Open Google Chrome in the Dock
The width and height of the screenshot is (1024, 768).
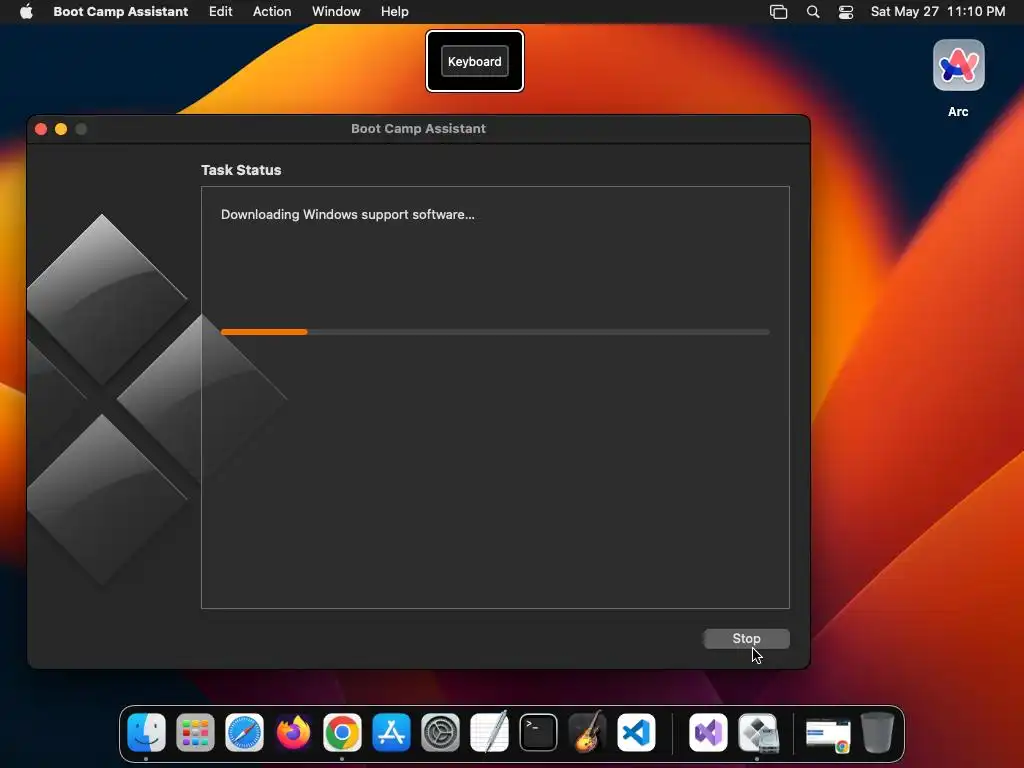pos(342,732)
